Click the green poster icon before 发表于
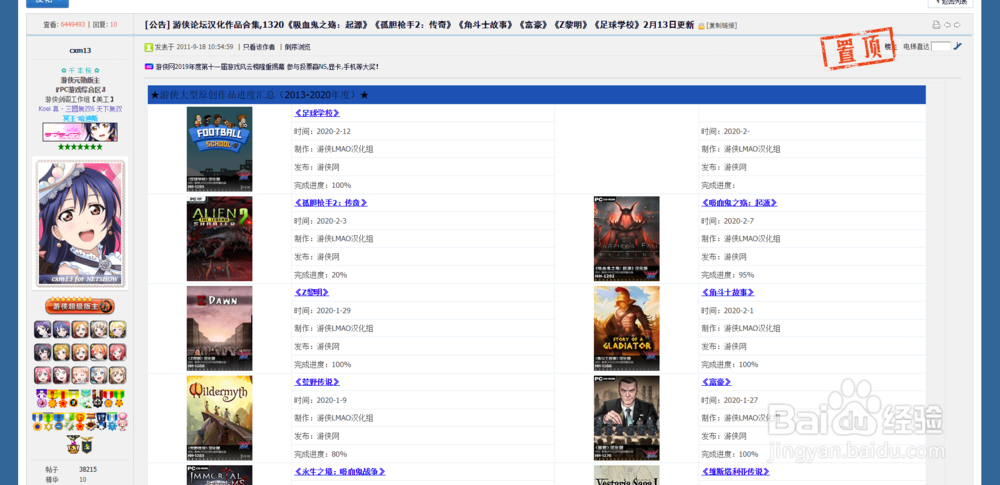Viewport: 1000px width, 485px height. click(149, 47)
